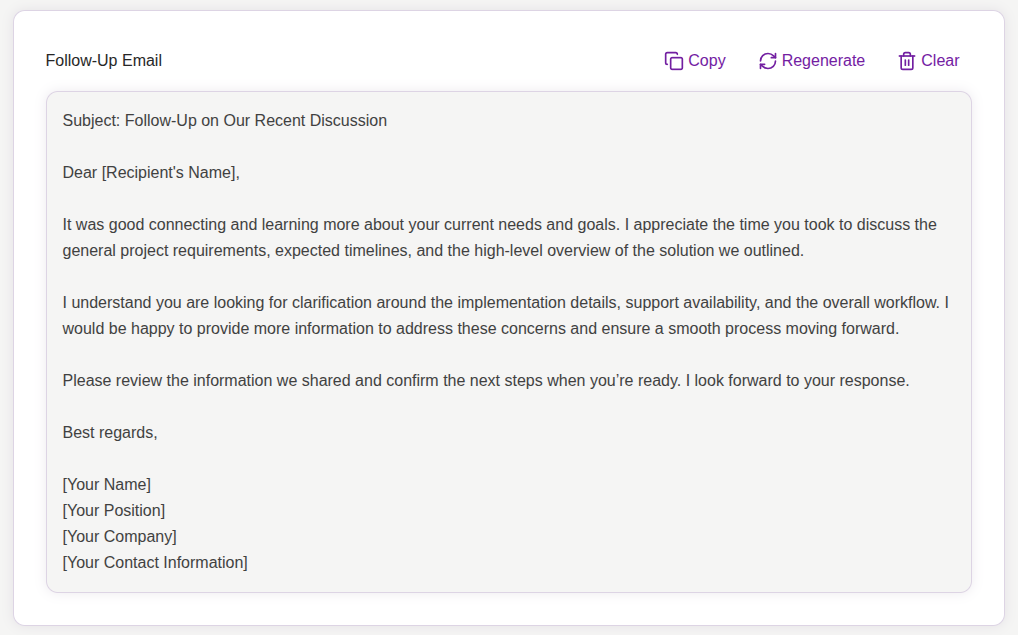
Task: Click the purple trash icon at top right
Action: pyautogui.click(x=907, y=60)
